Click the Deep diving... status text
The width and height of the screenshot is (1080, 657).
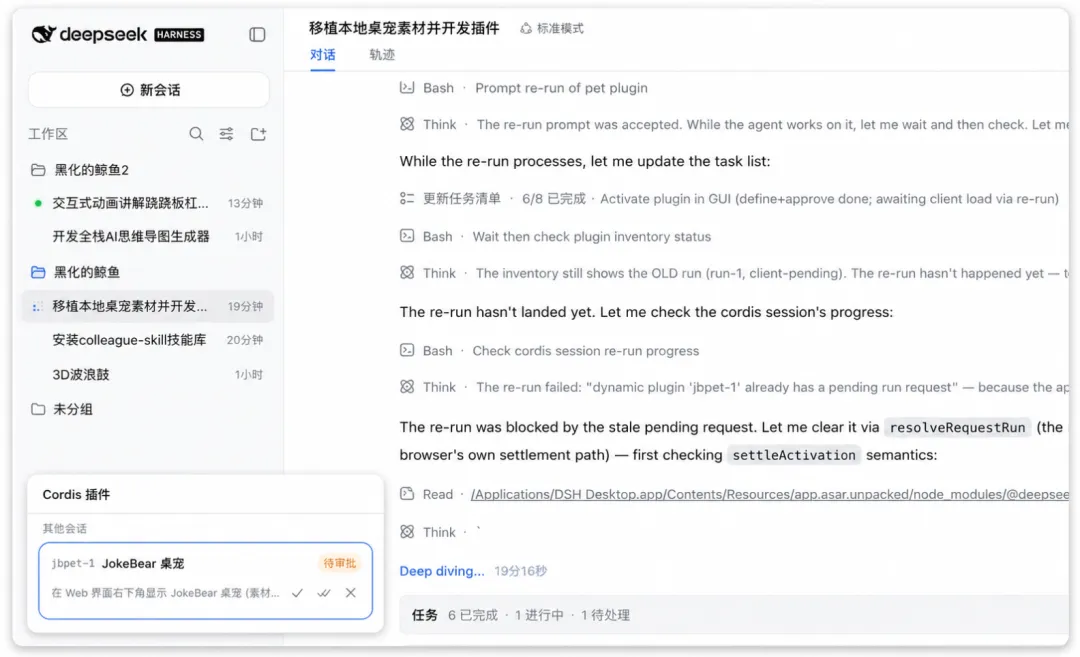point(442,572)
